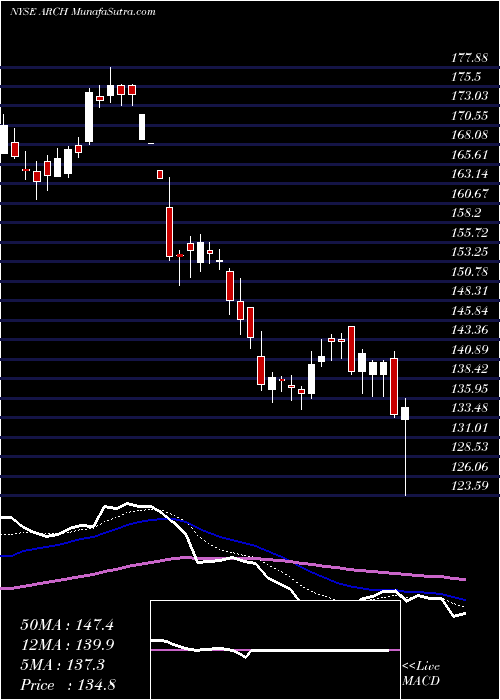The width and height of the screenshot is (500, 700).
Task: Click the 145.84 price axis label
Action: coord(471,310)
